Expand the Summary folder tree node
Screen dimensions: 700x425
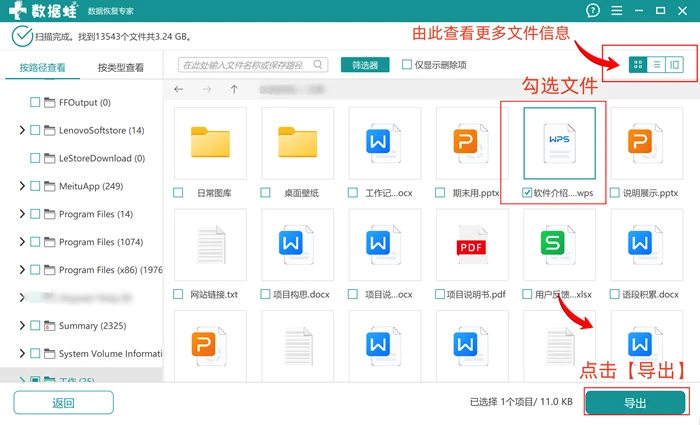coord(21,325)
